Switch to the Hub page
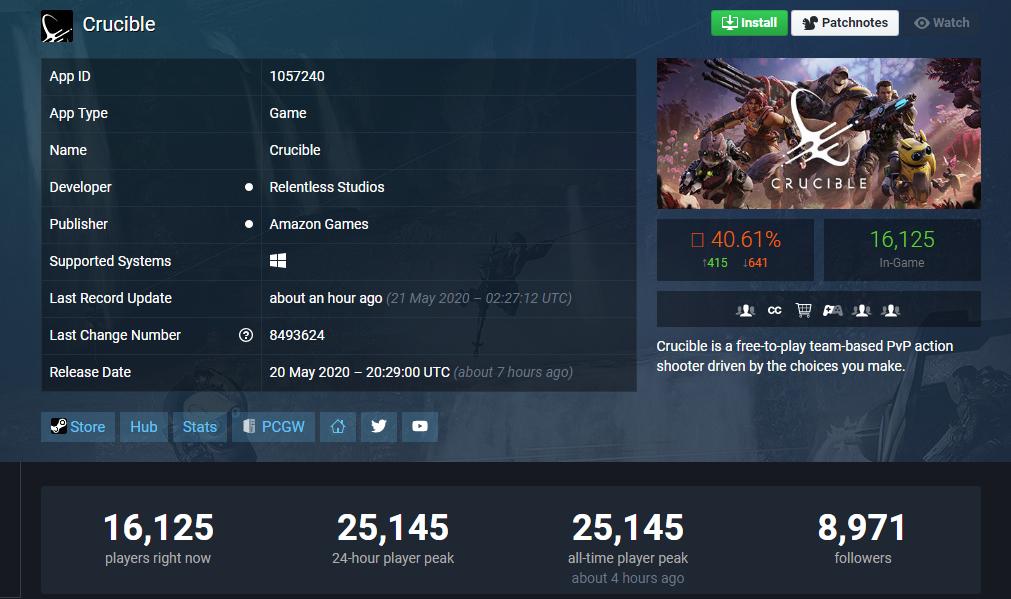Viewport: 1011px width, 599px height. pyautogui.click(x=143, y=426)
